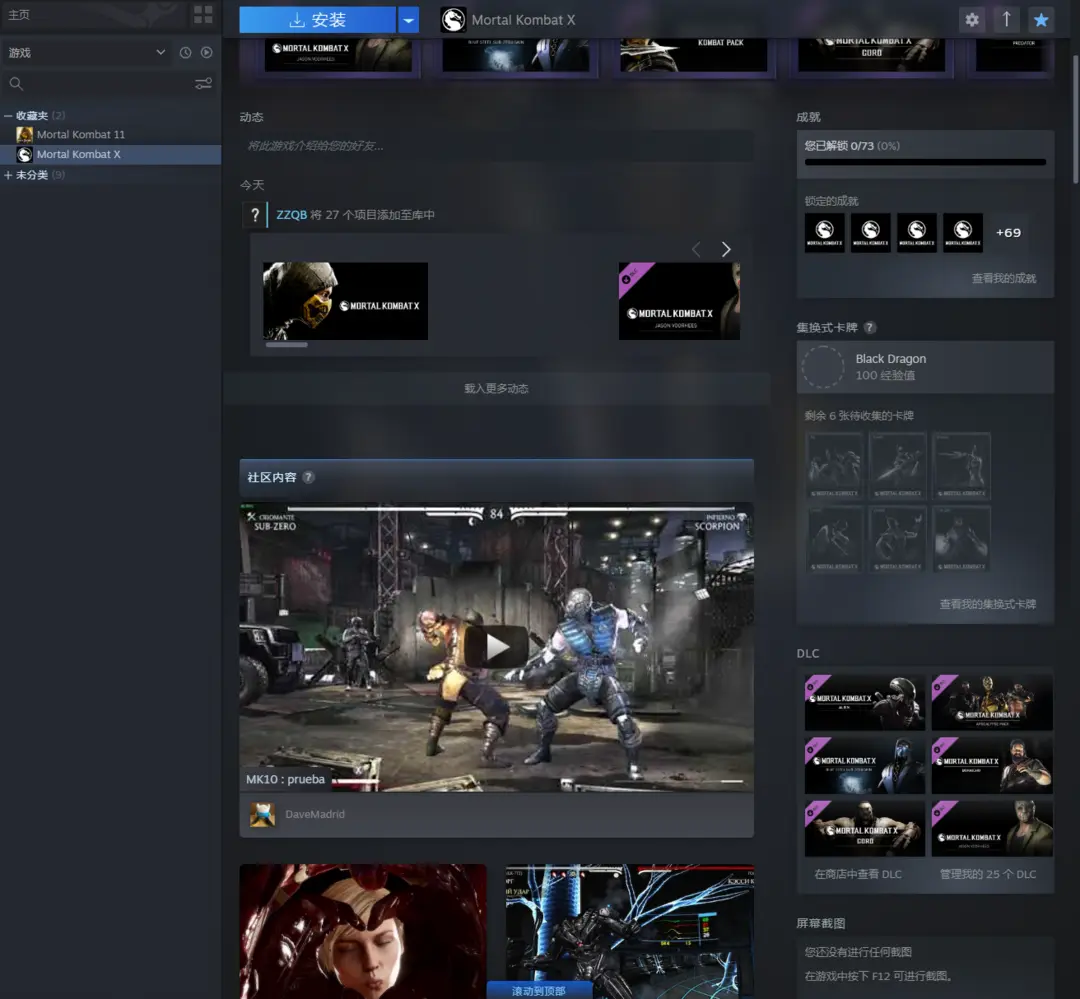Open the Alien DLC thumbnail in DLC panel
1080x999 pixels.
(864, 703)
